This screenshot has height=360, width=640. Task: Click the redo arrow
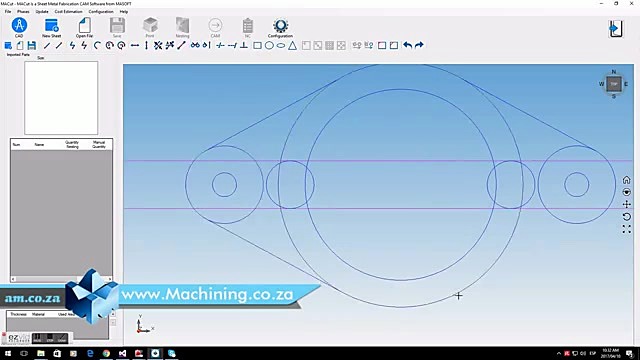419,45
